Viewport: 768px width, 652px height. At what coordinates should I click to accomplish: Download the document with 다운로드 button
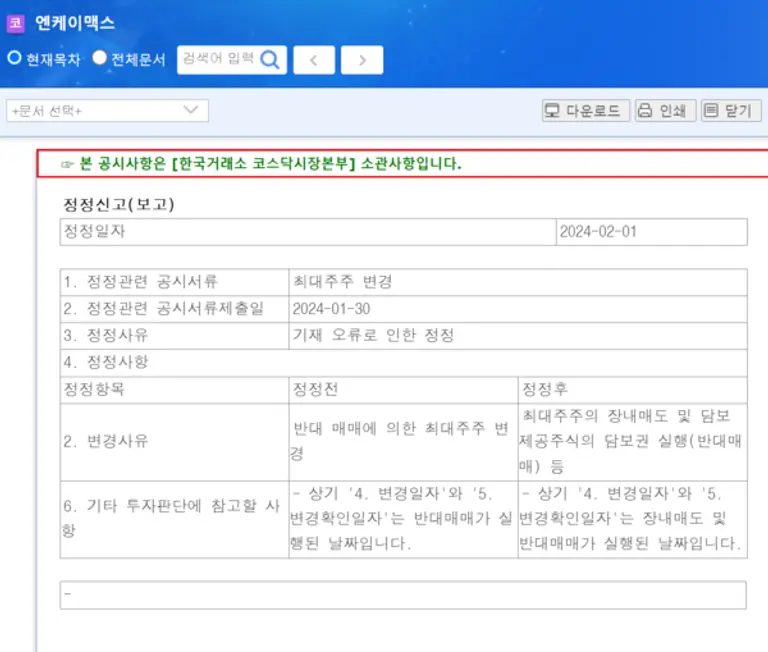click(586, 111)
